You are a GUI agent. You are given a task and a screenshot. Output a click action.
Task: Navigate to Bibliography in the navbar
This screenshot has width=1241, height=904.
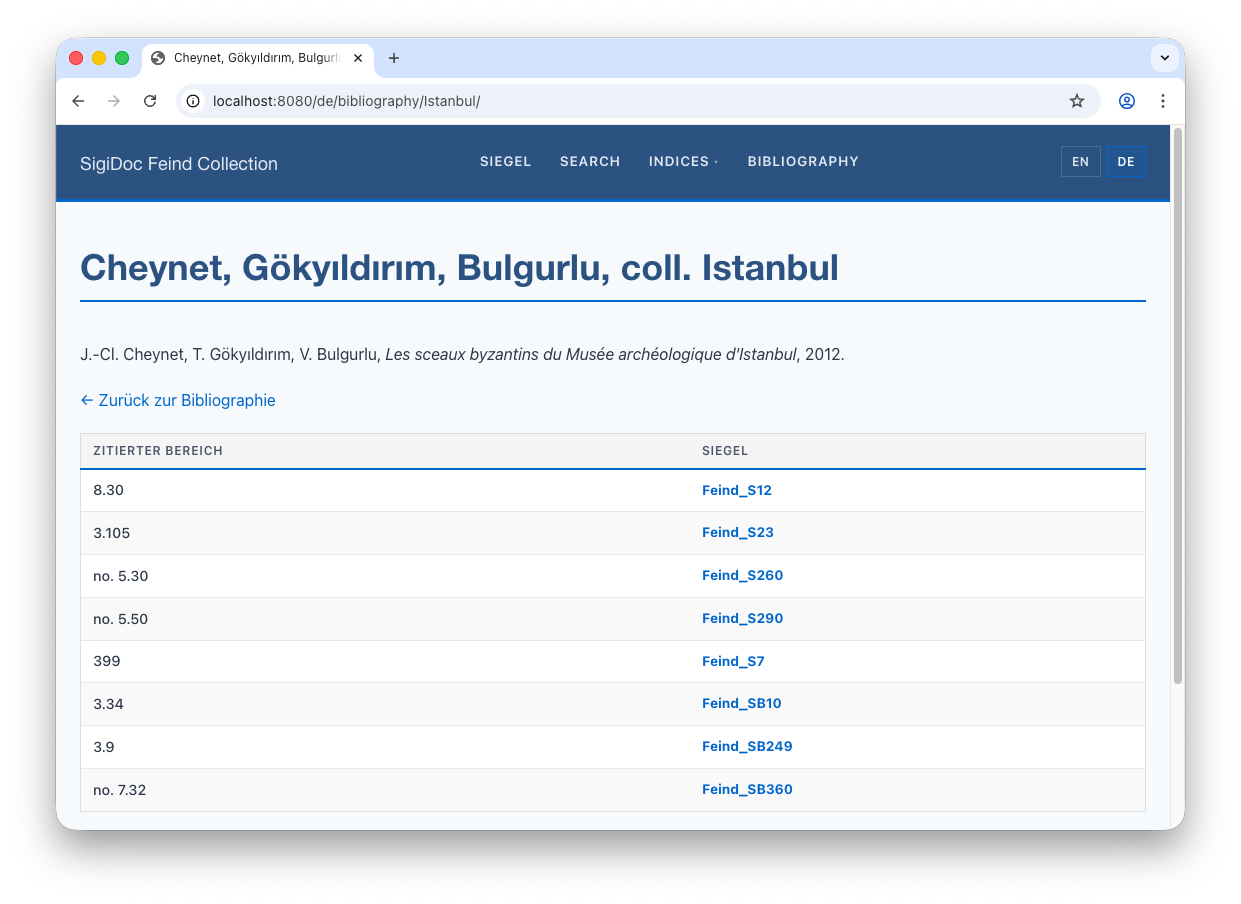(x=803, y=162)
